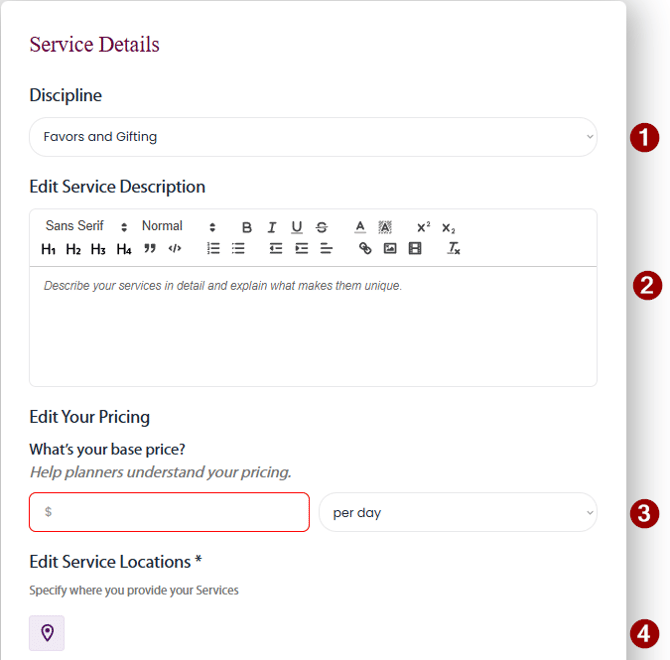Click the base price input field
Screen dimensions: 670x660
click(170, 512)
